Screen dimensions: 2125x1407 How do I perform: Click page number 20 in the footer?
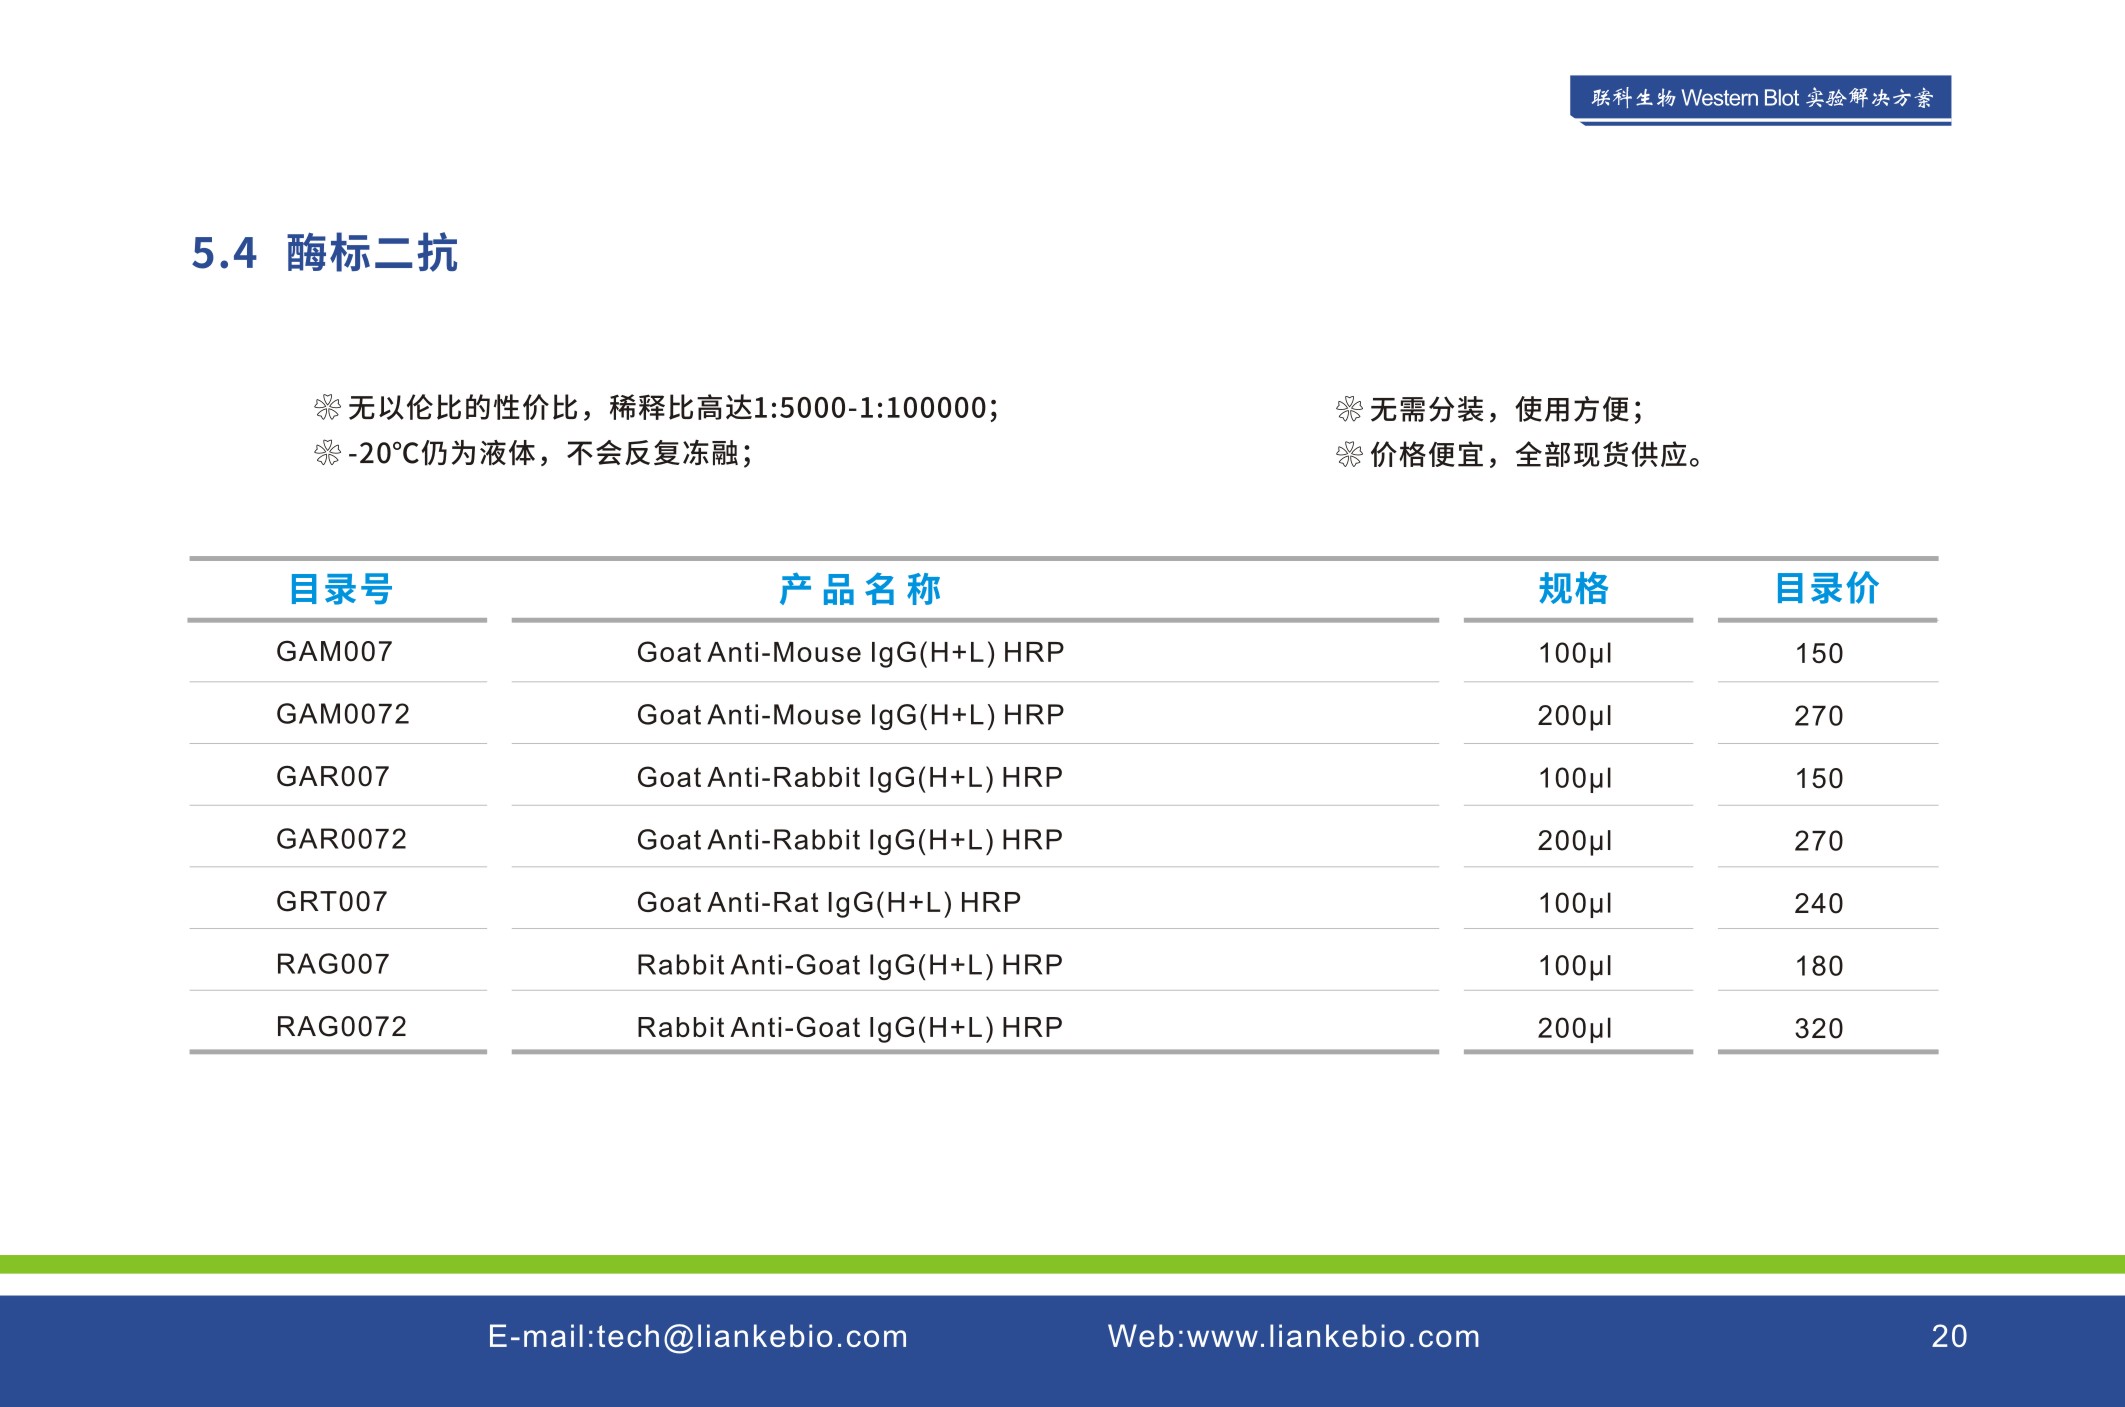(1948, 1337)
